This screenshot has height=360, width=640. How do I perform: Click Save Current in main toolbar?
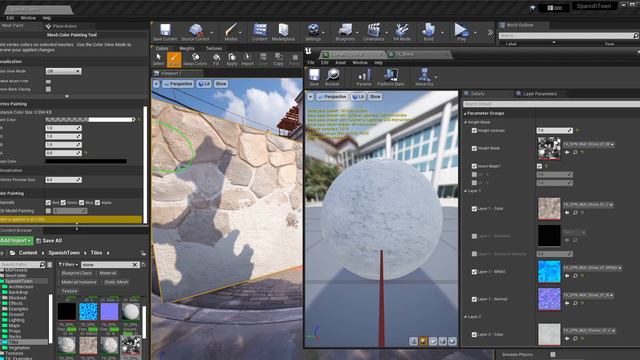tap(165, 32)
